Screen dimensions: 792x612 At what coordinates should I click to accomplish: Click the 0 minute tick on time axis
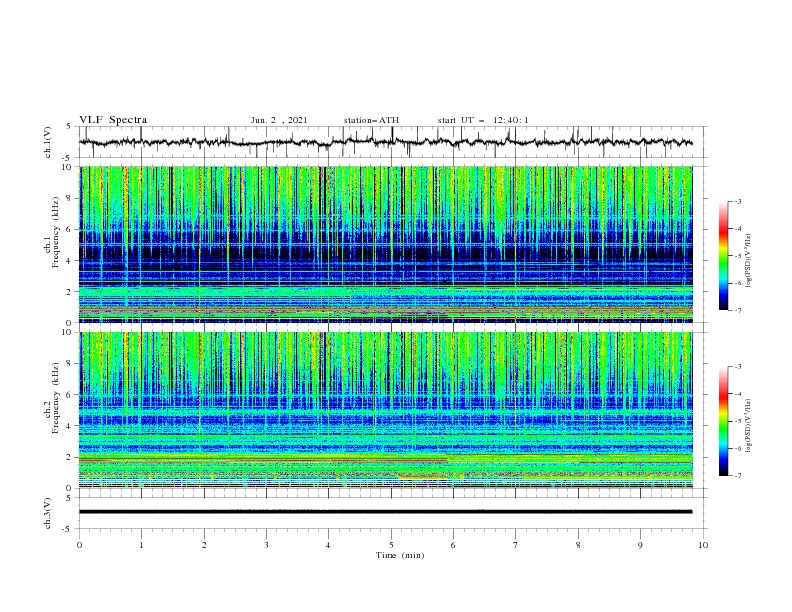tap(79, 545)
